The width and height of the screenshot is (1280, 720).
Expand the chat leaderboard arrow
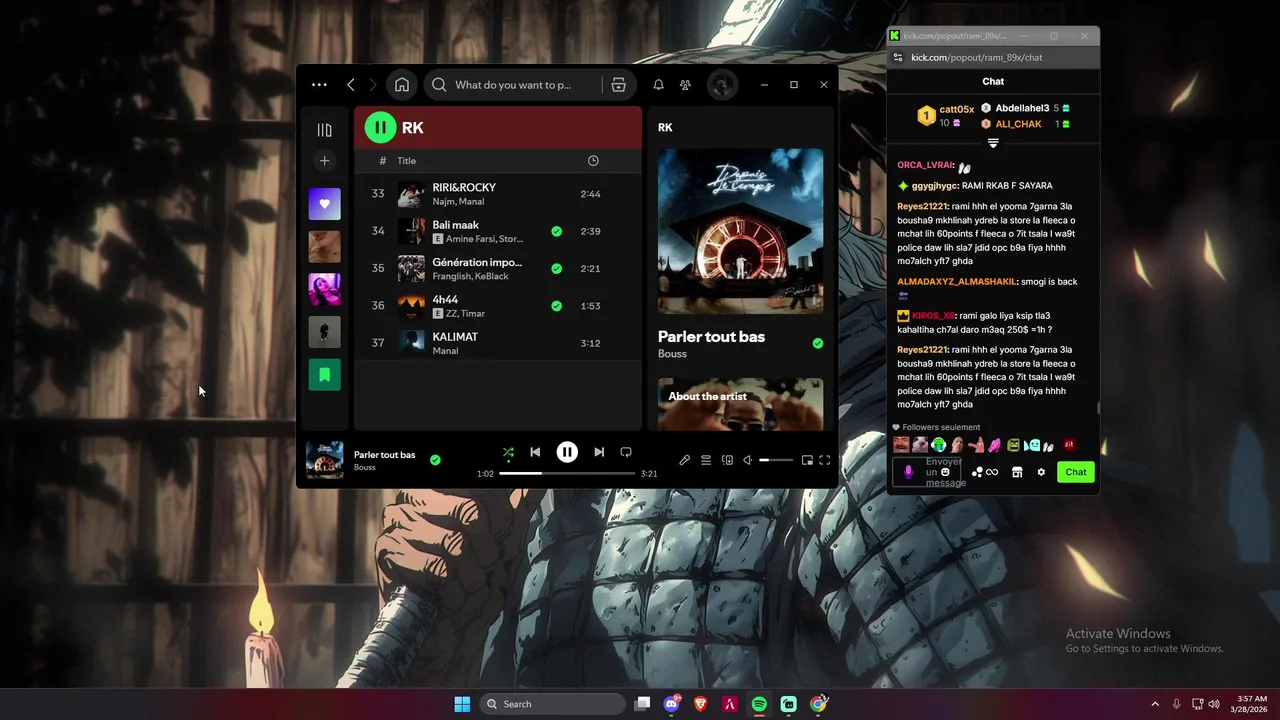pos(993,143)
